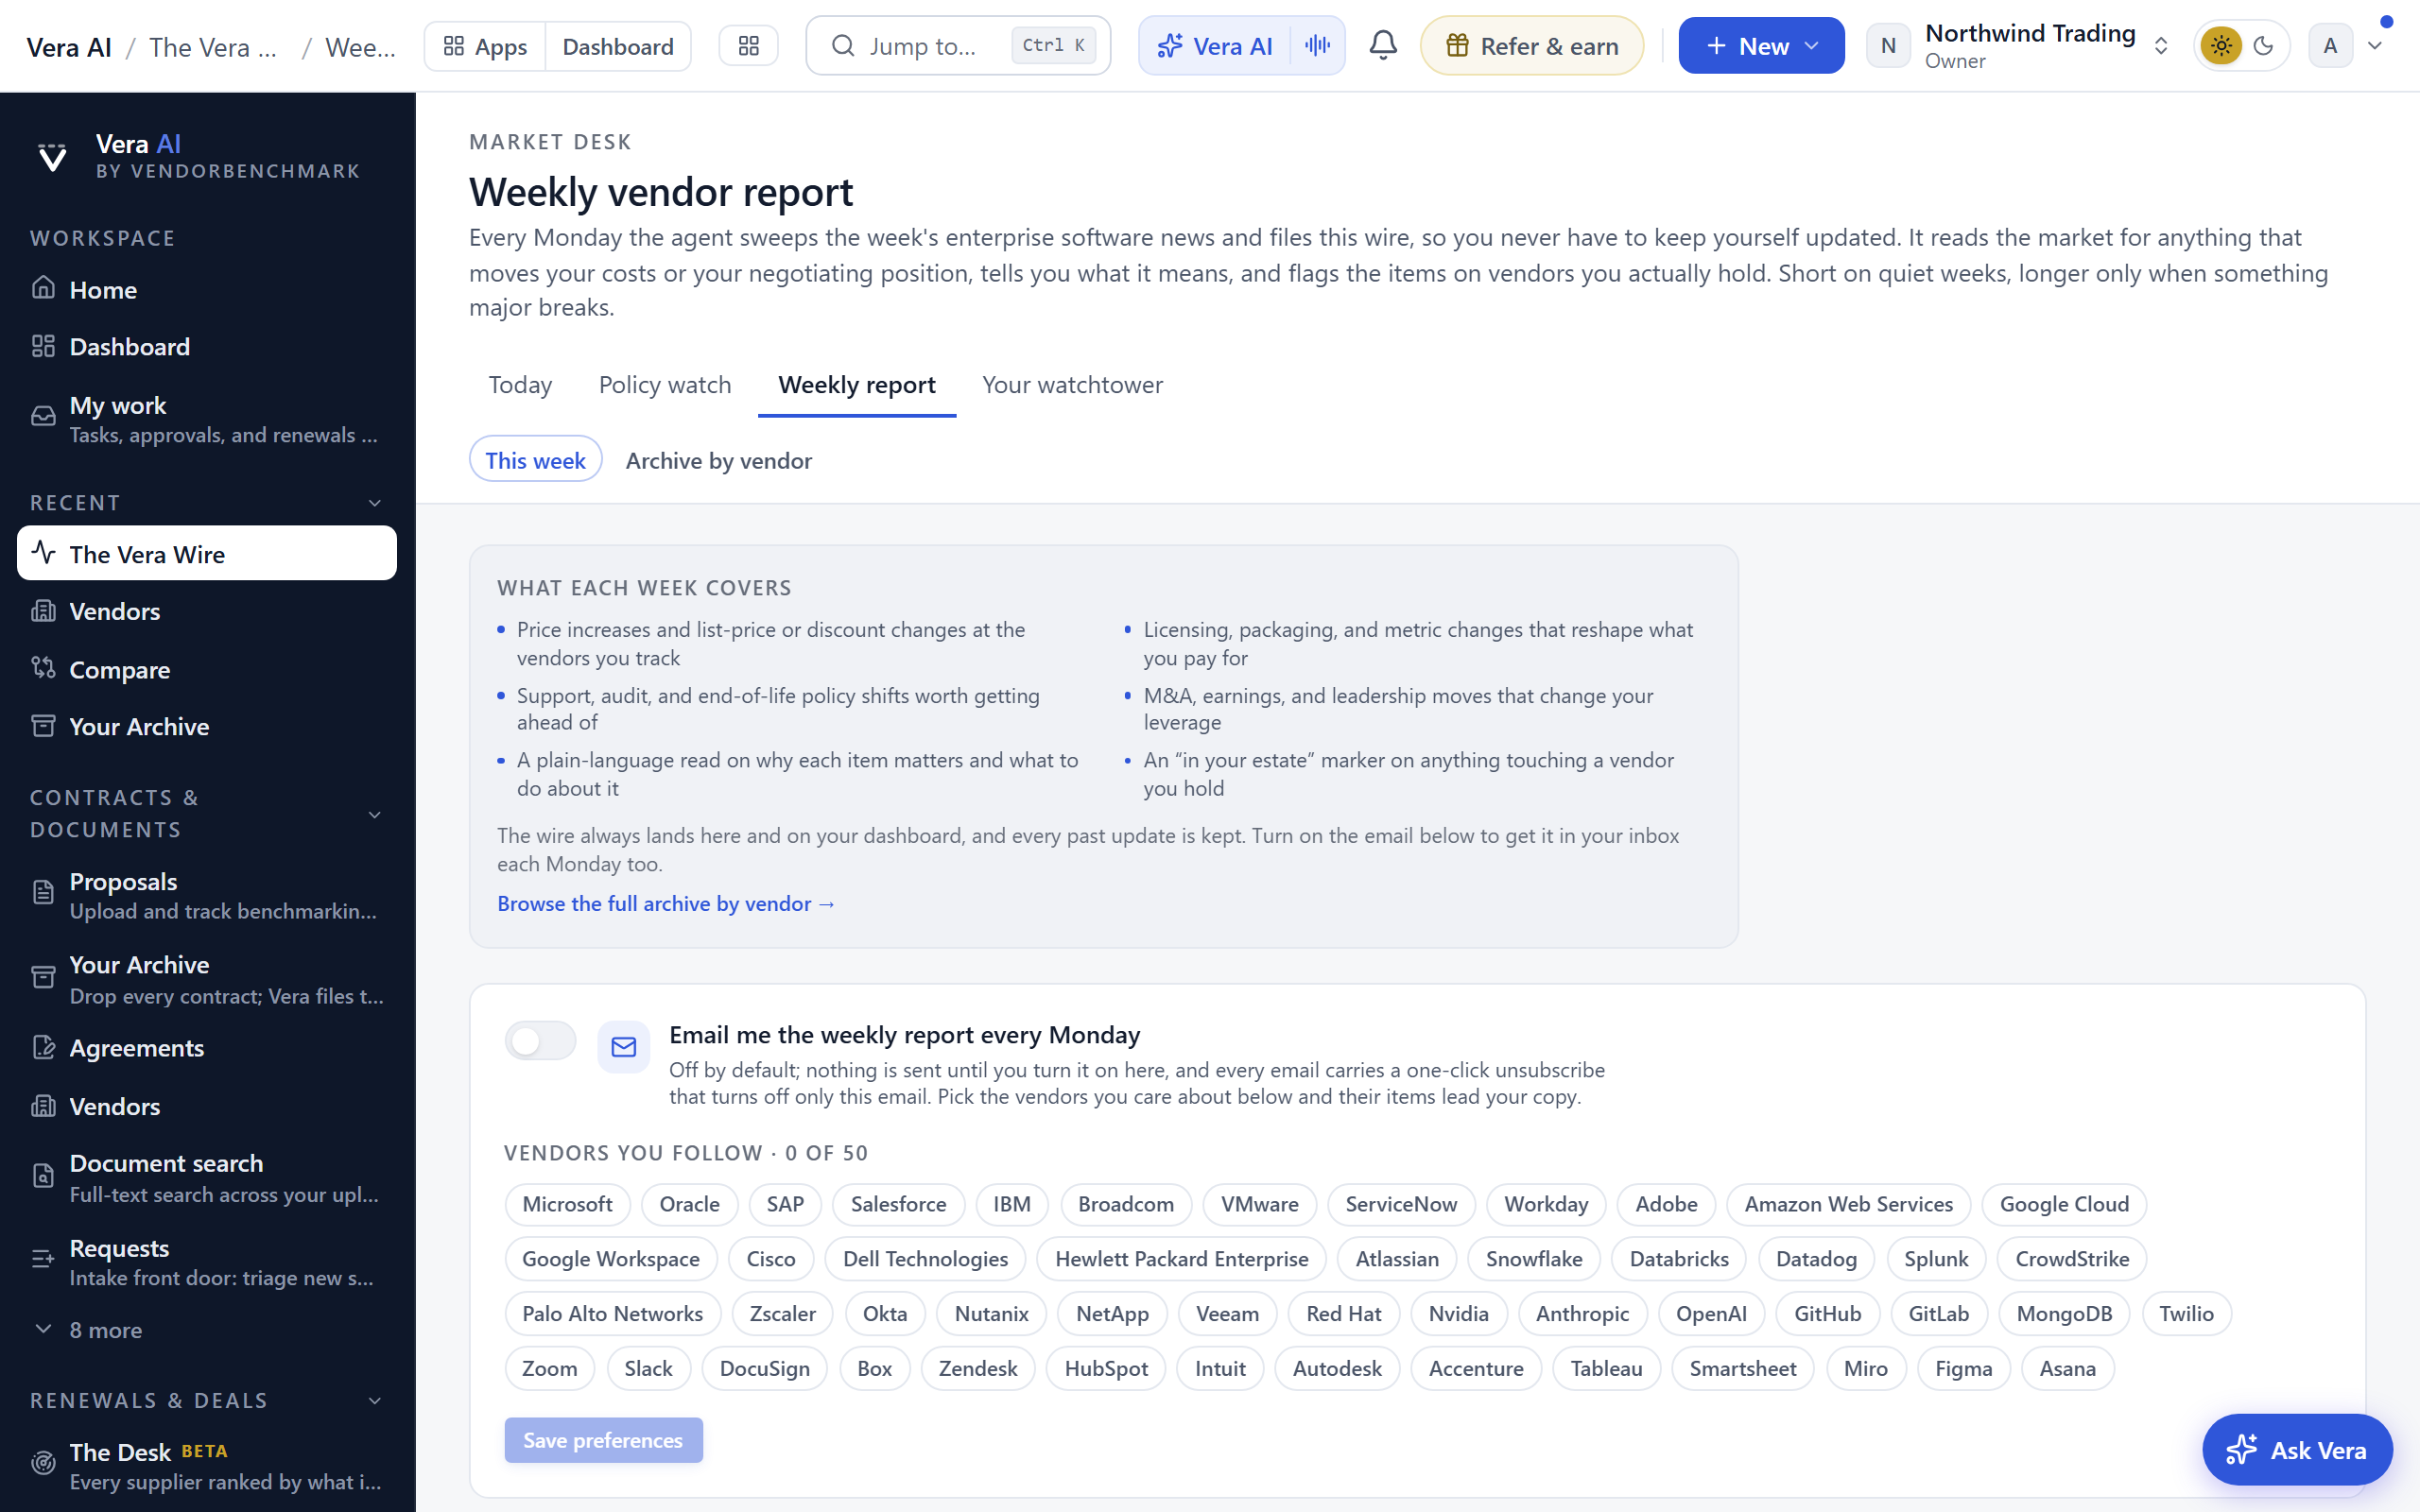Open the Apps menu button
2420x1512 pixels.
(485, 46)
